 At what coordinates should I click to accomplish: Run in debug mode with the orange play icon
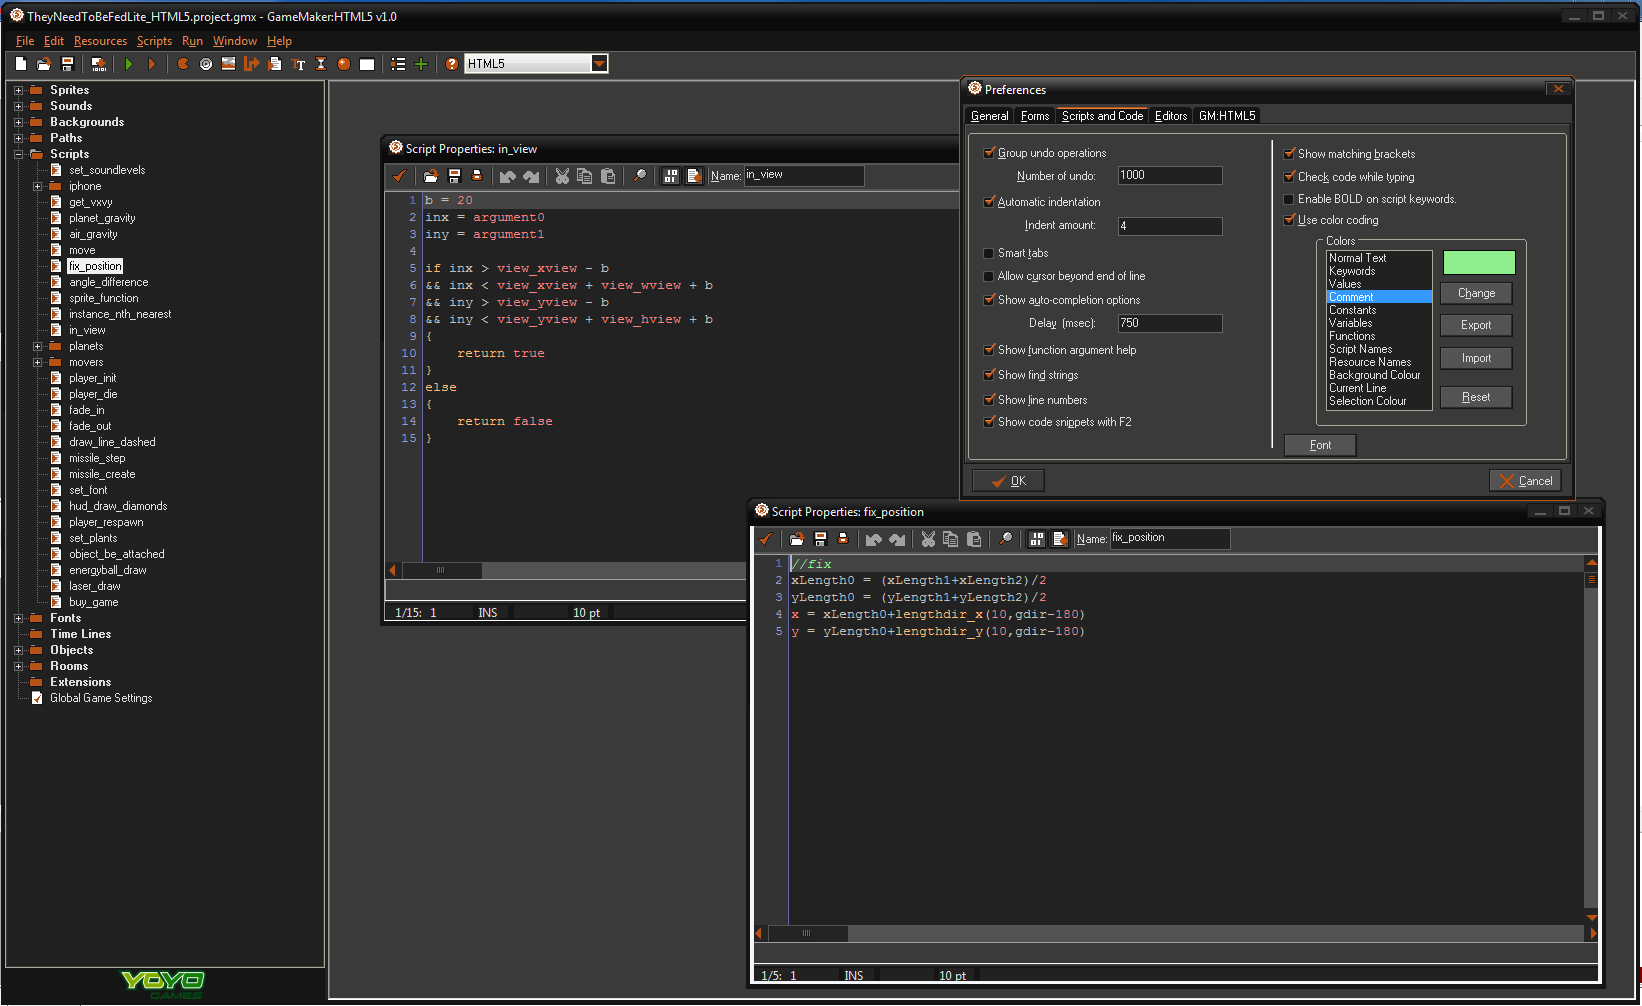coord(152,64)
